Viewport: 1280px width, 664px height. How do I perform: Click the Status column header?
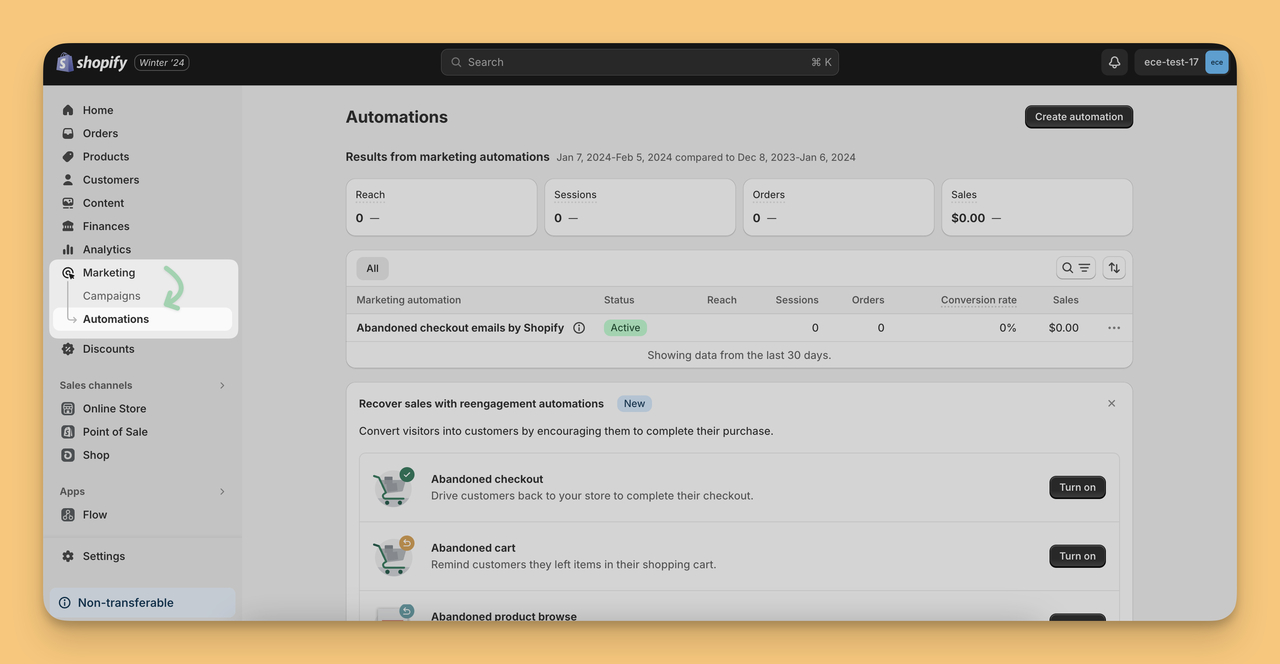coord(619,300)
